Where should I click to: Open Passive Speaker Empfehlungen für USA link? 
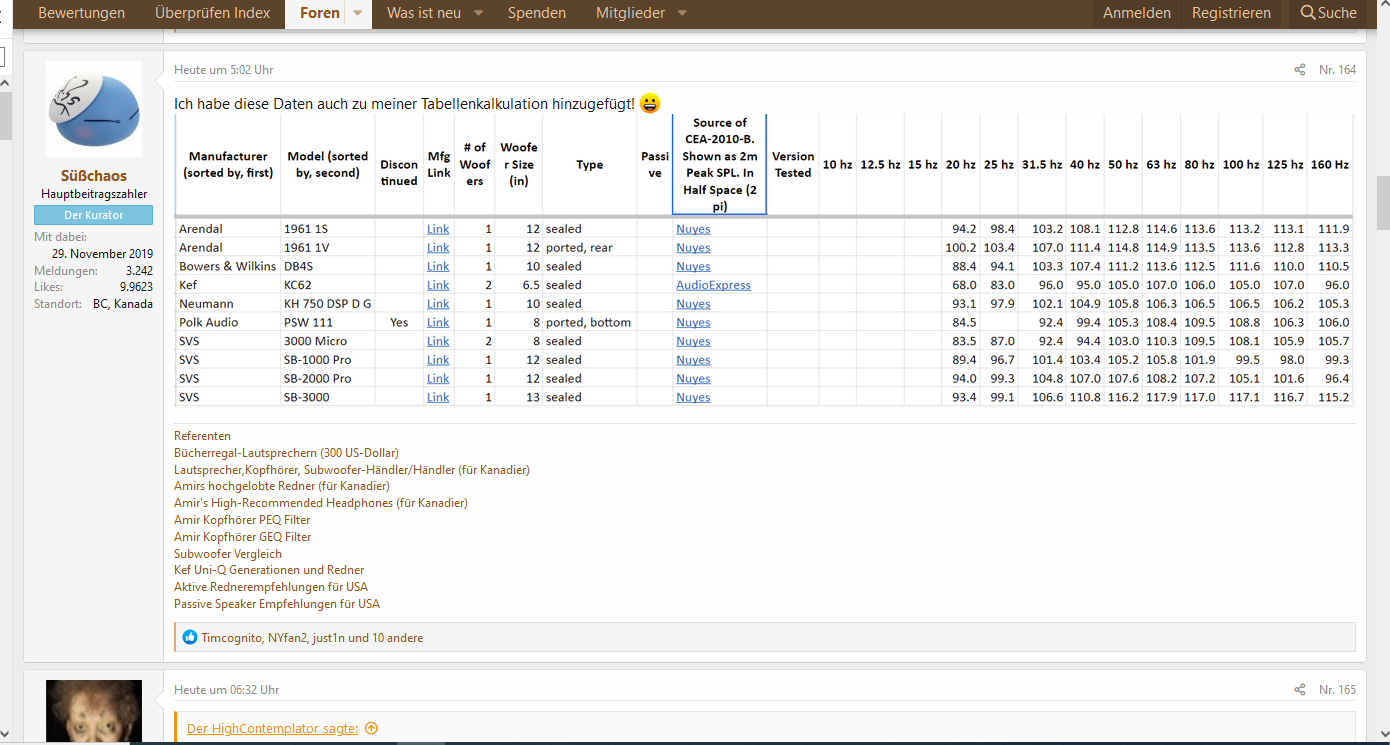pos(277,604)
